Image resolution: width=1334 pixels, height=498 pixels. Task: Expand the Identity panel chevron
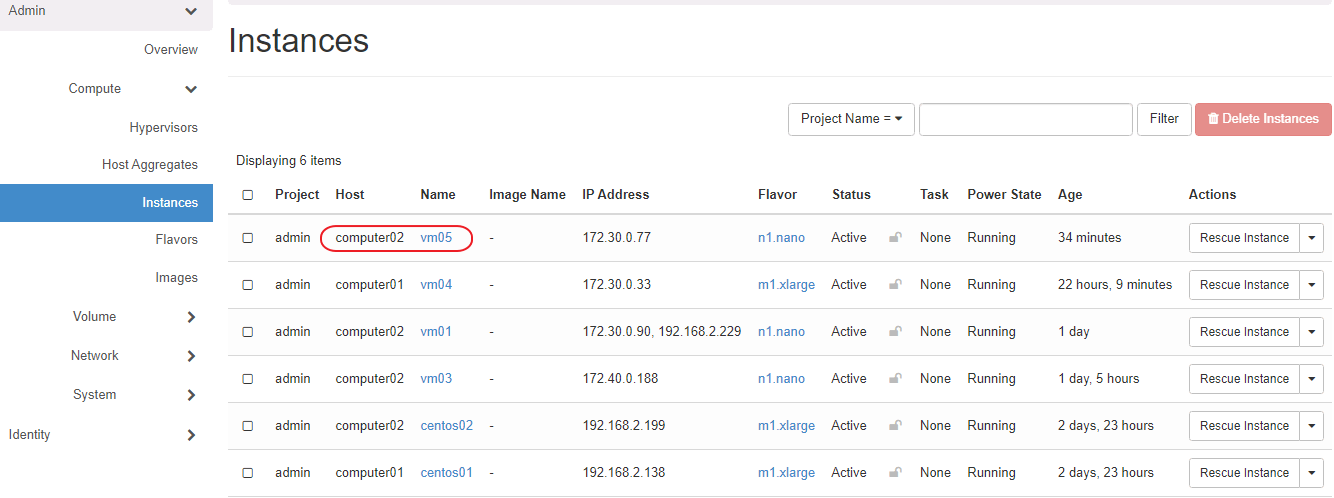[x=191, y=435]
